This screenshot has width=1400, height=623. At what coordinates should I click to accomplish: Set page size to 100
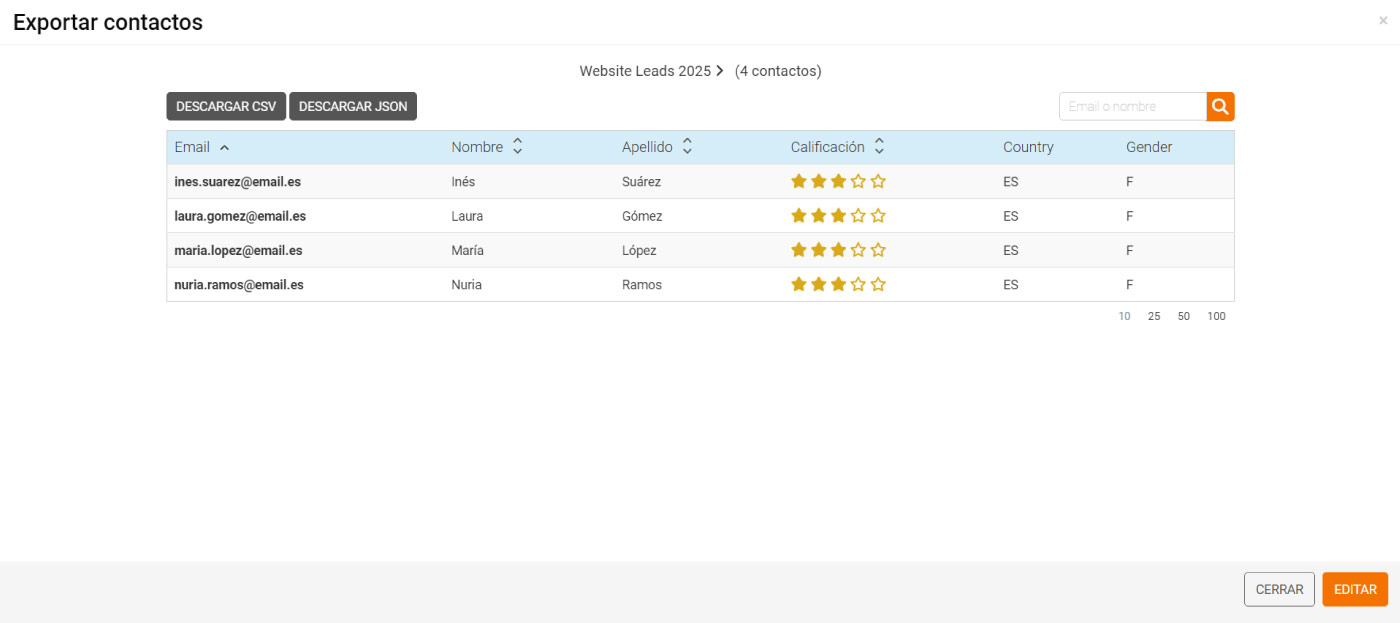[x=1216, y=316]
